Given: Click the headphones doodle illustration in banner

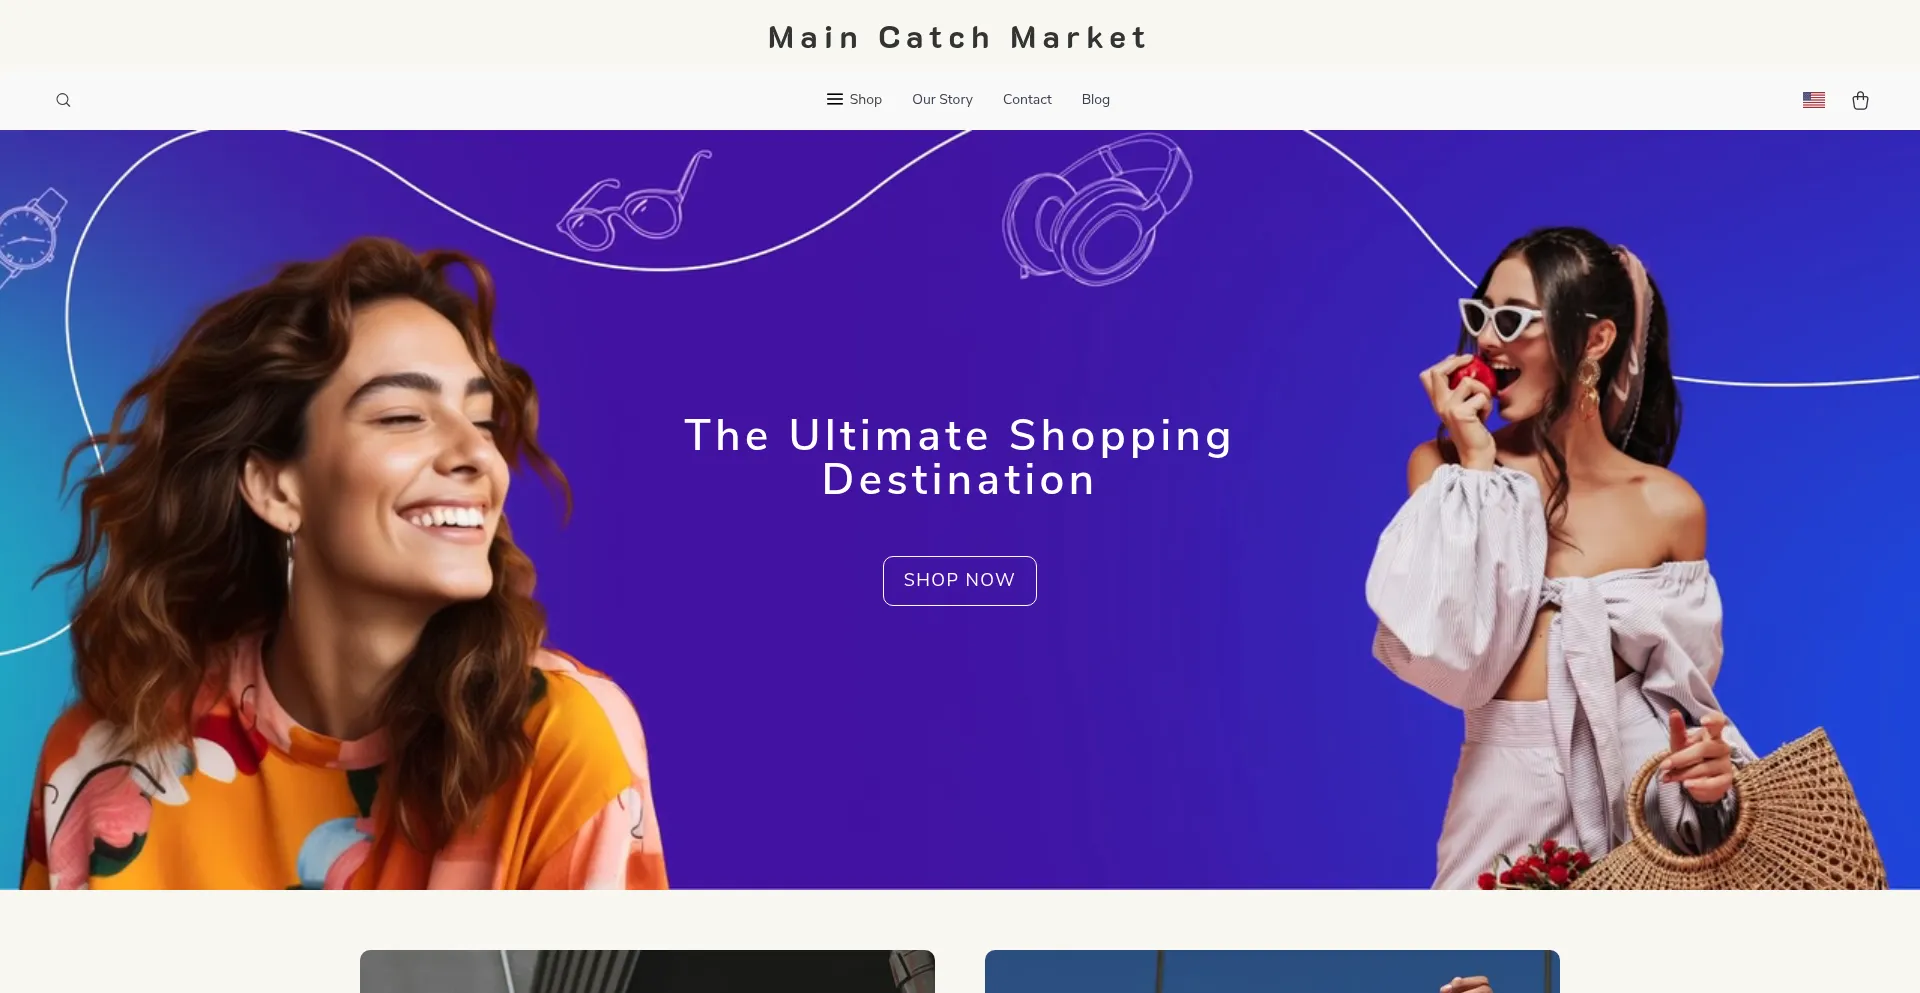Looking at the screenshot, I should tap(1097, 209).
